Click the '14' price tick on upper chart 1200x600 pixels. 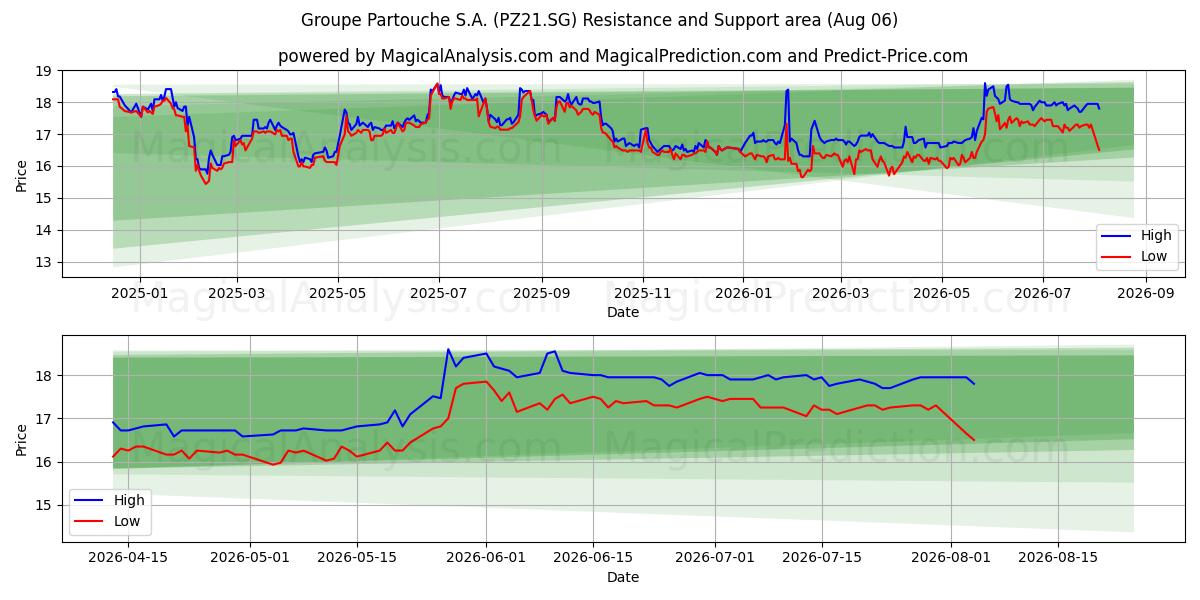click(x=44, y=230)
